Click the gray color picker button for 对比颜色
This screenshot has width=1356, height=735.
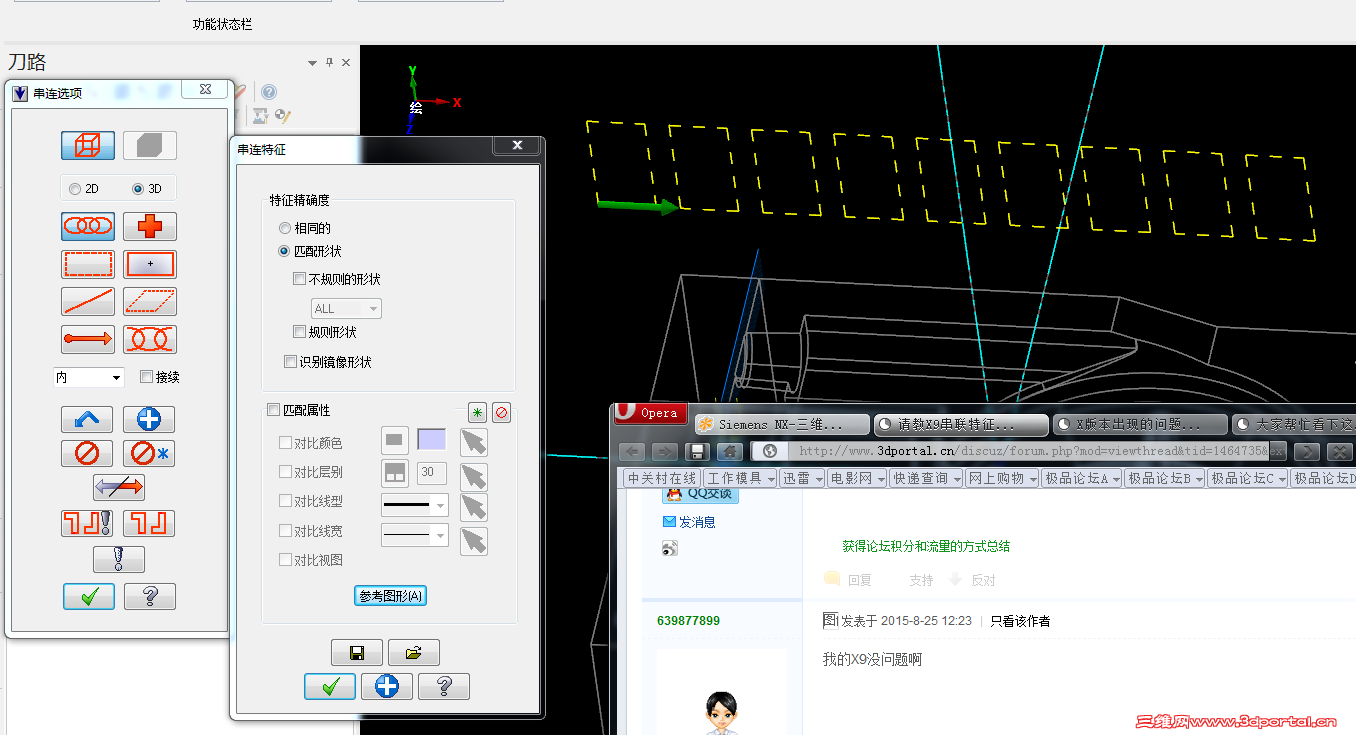(396, 439)
